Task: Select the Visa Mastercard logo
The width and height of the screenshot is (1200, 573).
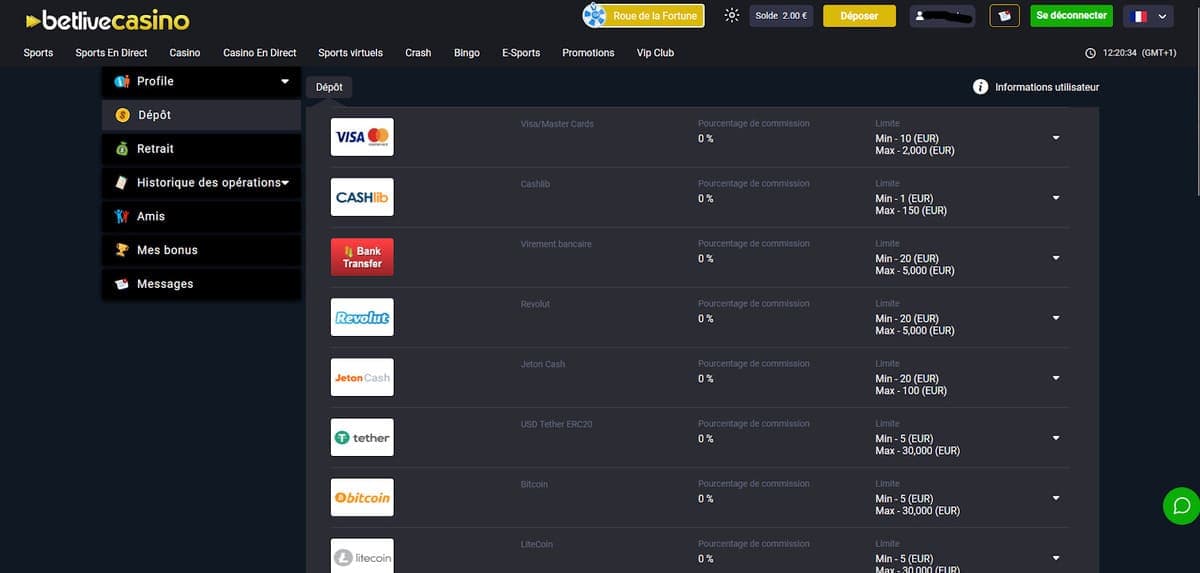Action: click(x=362, y=137)
